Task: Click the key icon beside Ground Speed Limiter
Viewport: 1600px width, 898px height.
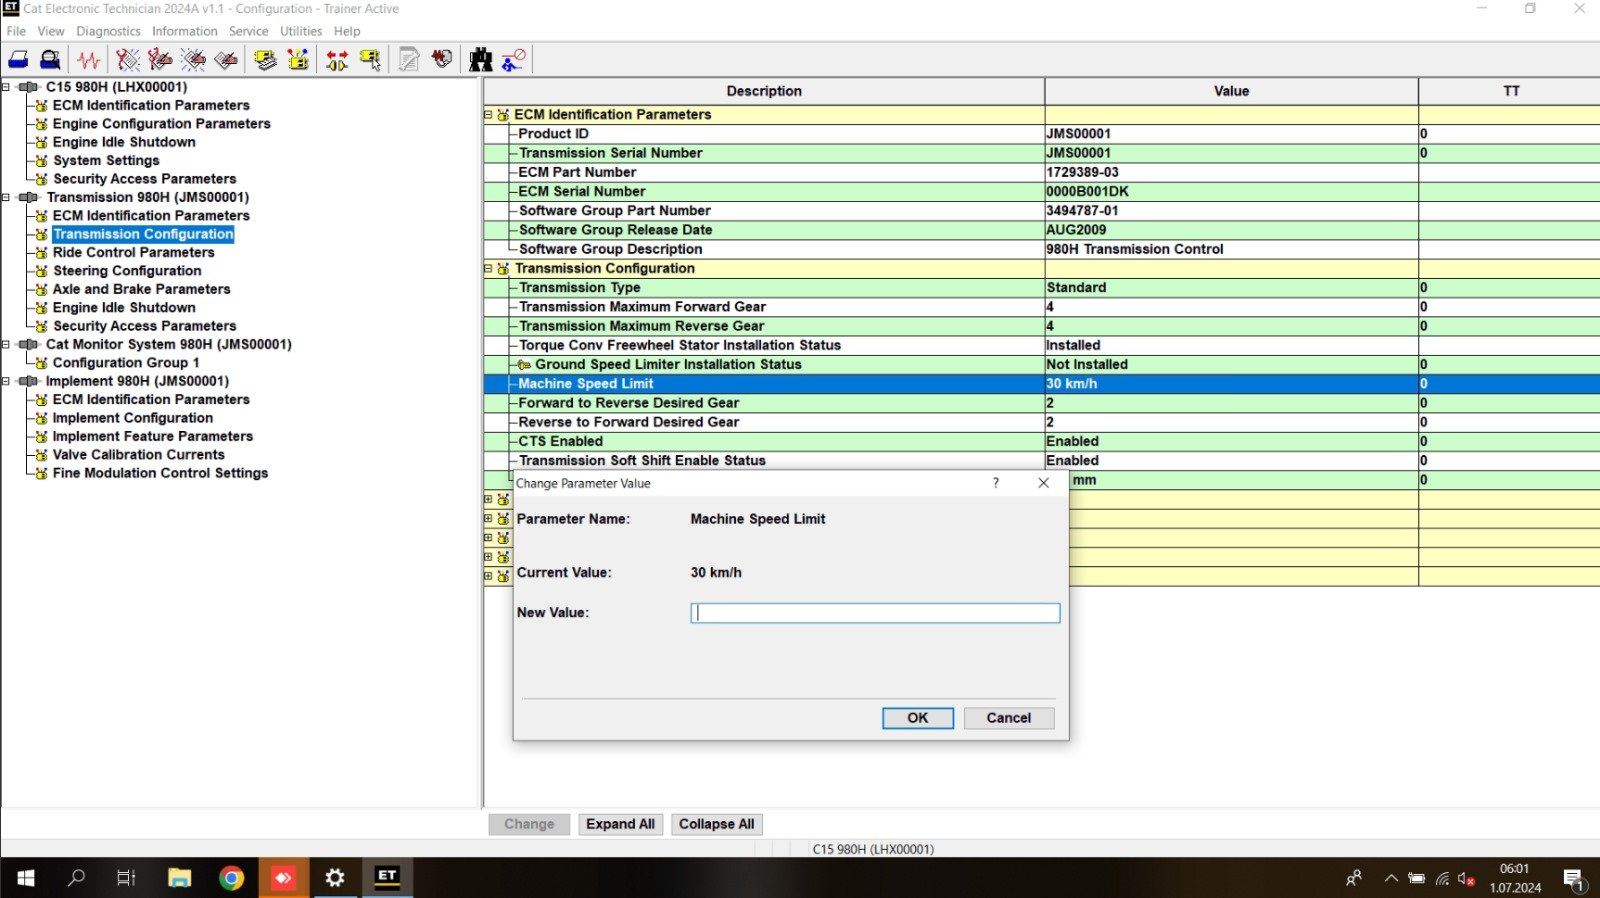Action: pyautogui.click(x=524, y=365)
